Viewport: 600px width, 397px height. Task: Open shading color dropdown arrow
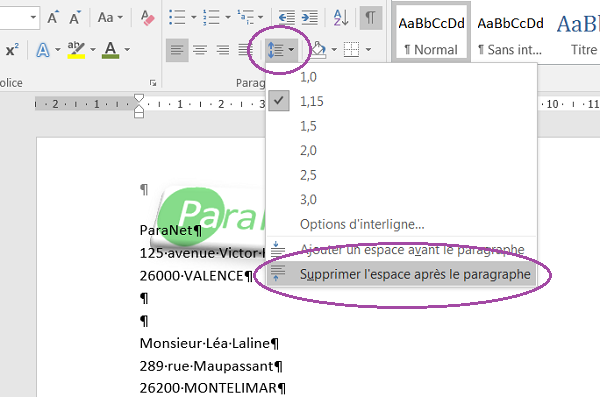click(334, 50)
